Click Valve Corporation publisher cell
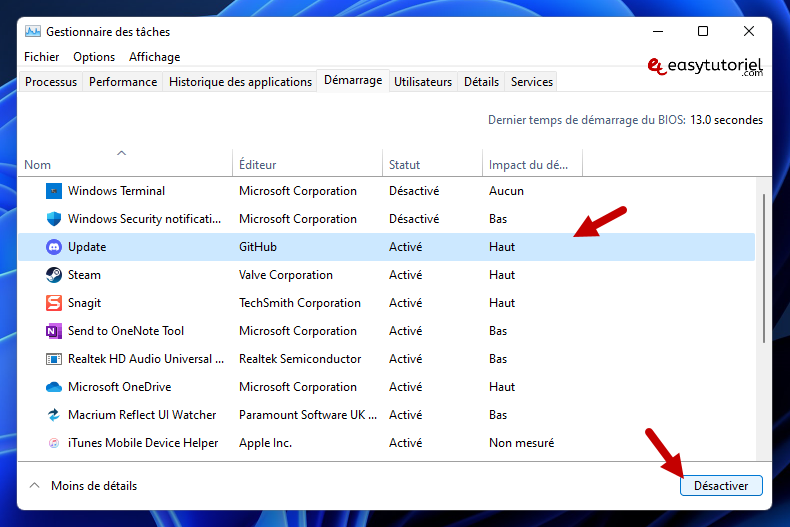Viewport: 790px width, 527px height. (286, 275)
